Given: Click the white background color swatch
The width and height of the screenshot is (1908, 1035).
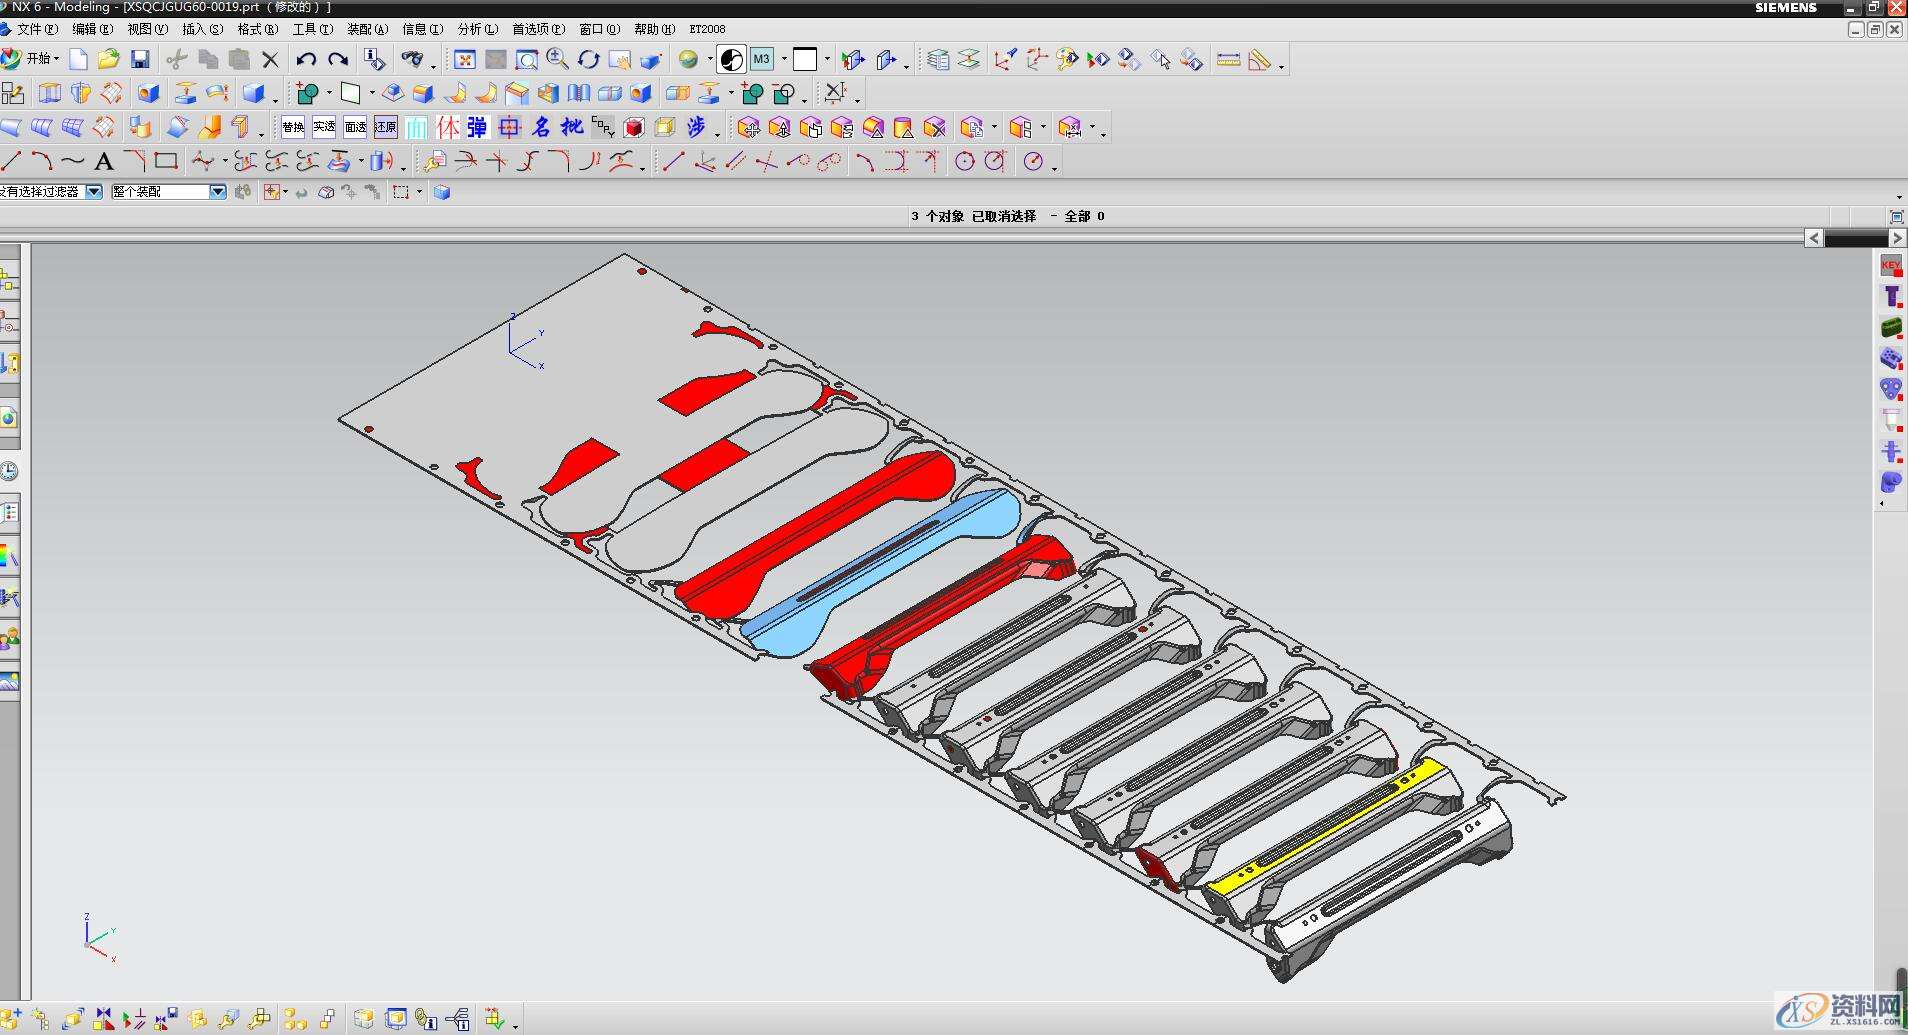Looking at the screenshot, I should tap(804, 60).
